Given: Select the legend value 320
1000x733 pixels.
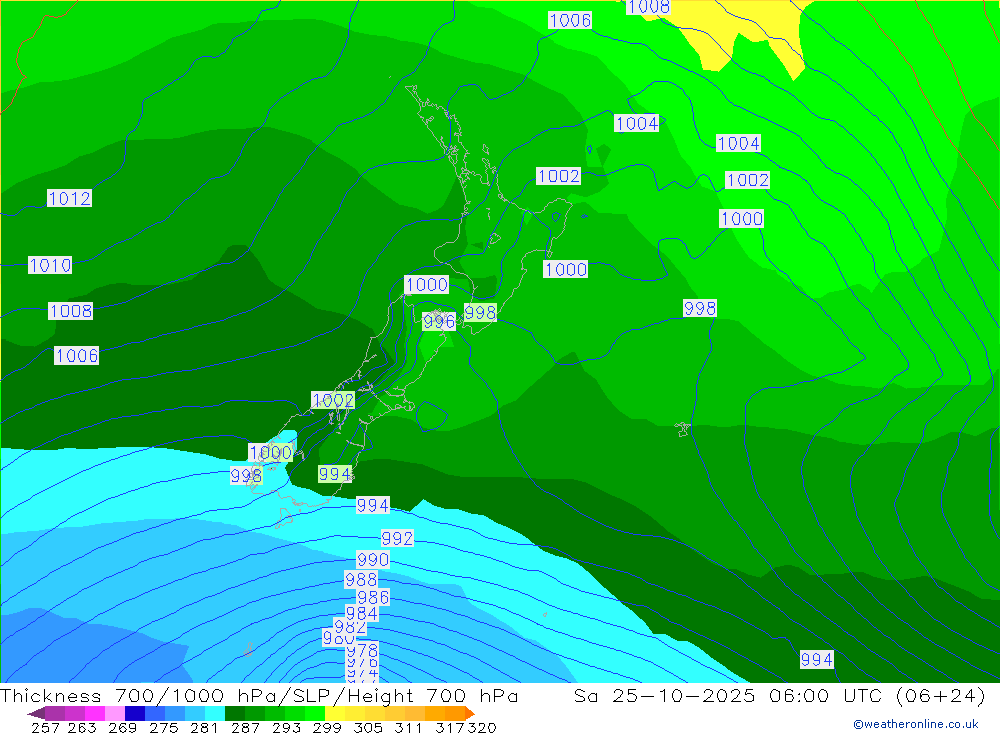Looking at the screenshot, I should (x=482, y=728).
